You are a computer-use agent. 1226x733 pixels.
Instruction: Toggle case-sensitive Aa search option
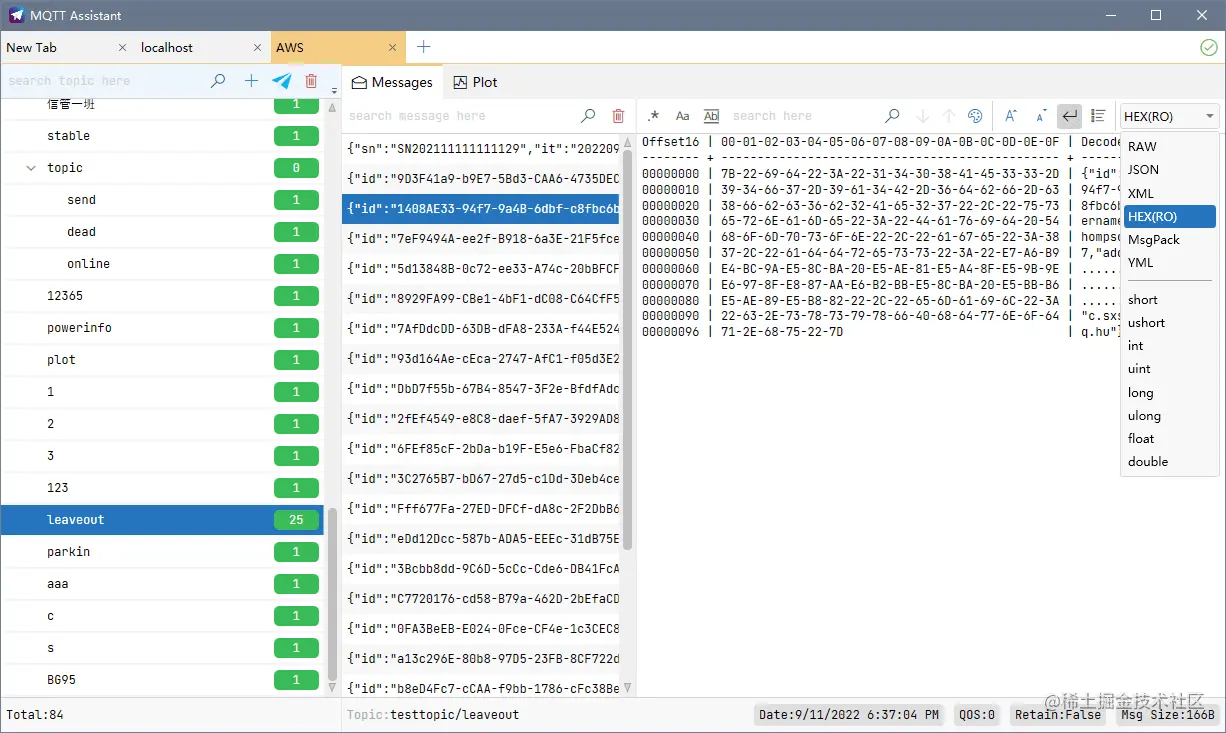pos(682,116)
